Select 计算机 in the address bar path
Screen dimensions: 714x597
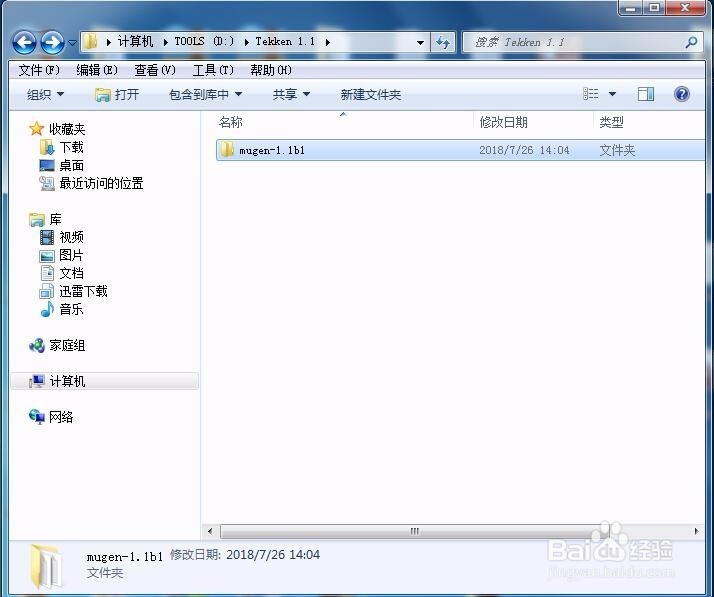pos(135,42)
